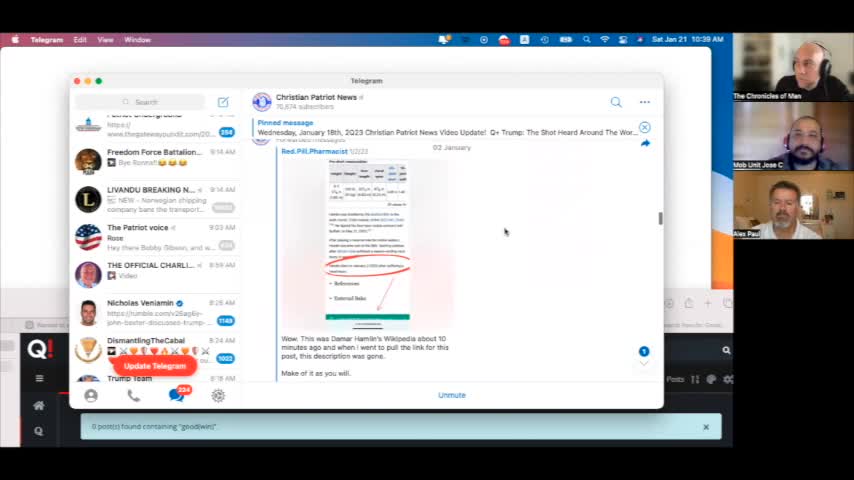Open the Trump Team chat
This screenshot has height=480, width=854.
(155, 378)
